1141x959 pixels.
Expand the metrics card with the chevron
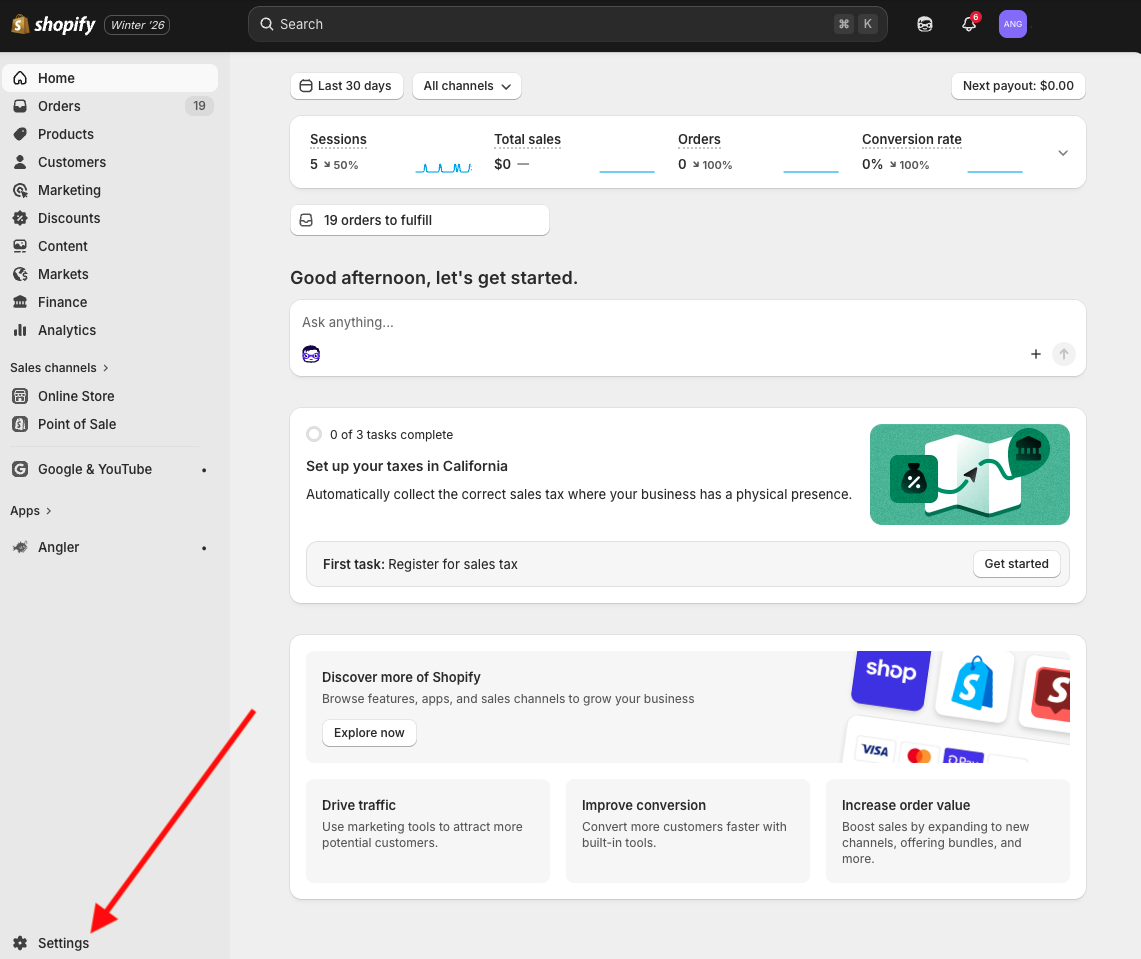coord(1062,153)
